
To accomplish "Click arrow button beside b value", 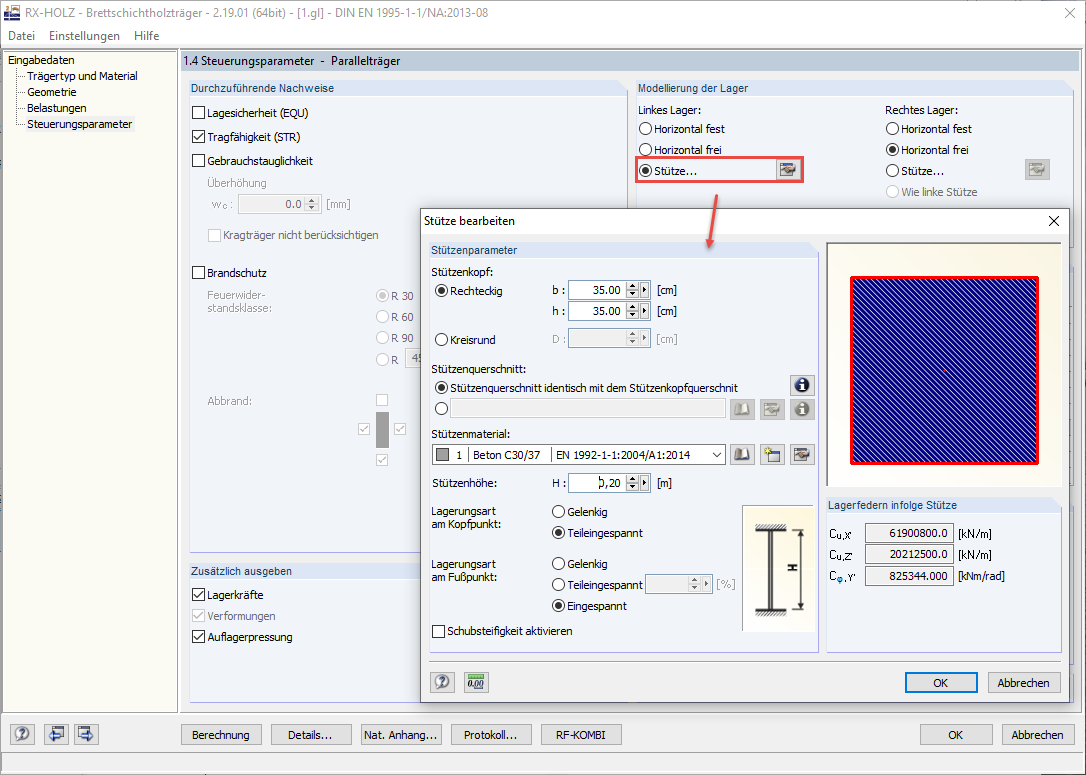I will (x=645, y=290).
